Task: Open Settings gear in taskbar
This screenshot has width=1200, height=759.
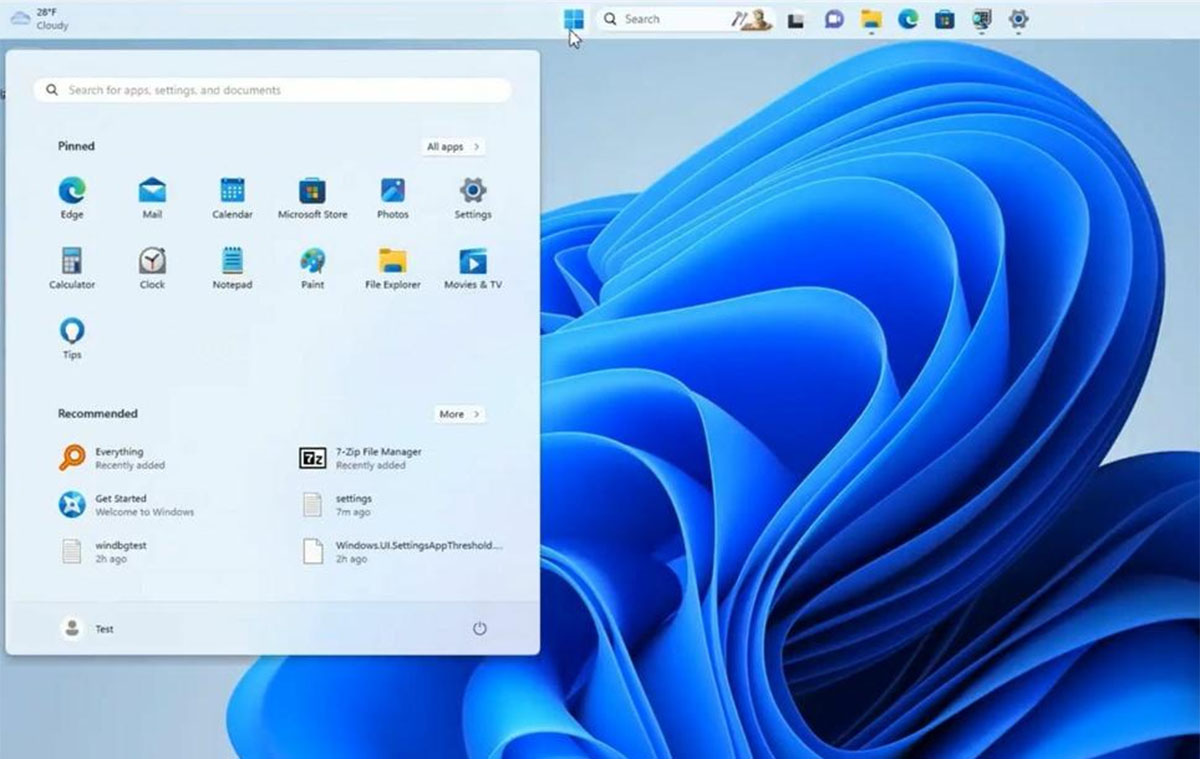Action: tap(1019, 19)
